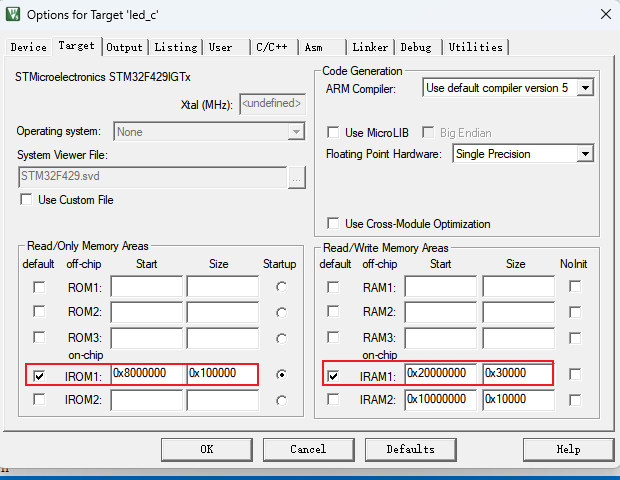
Task: Uncheck the IRAM1 default checkbox
Action: (x=333, y=375)
